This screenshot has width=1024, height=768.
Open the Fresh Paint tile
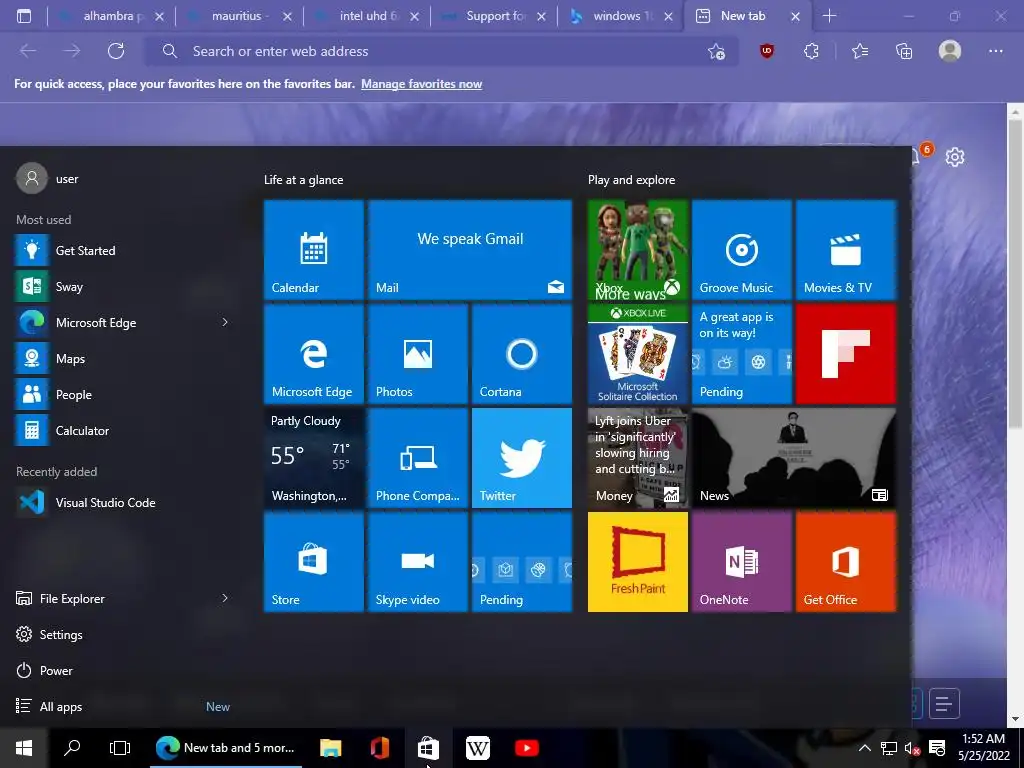(638, 562)
